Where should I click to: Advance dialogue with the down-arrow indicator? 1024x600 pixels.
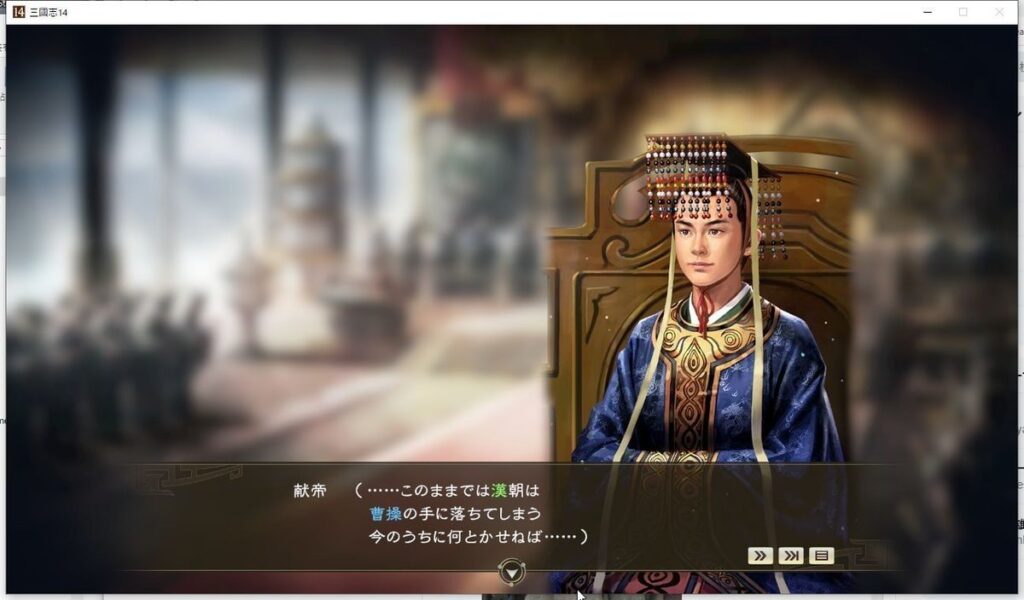[x=512, y=572]
